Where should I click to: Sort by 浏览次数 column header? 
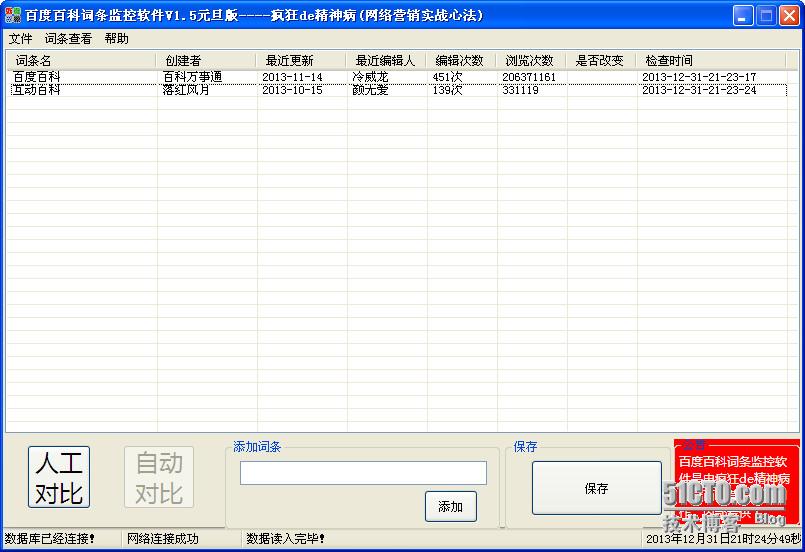[x=531, y=61]
